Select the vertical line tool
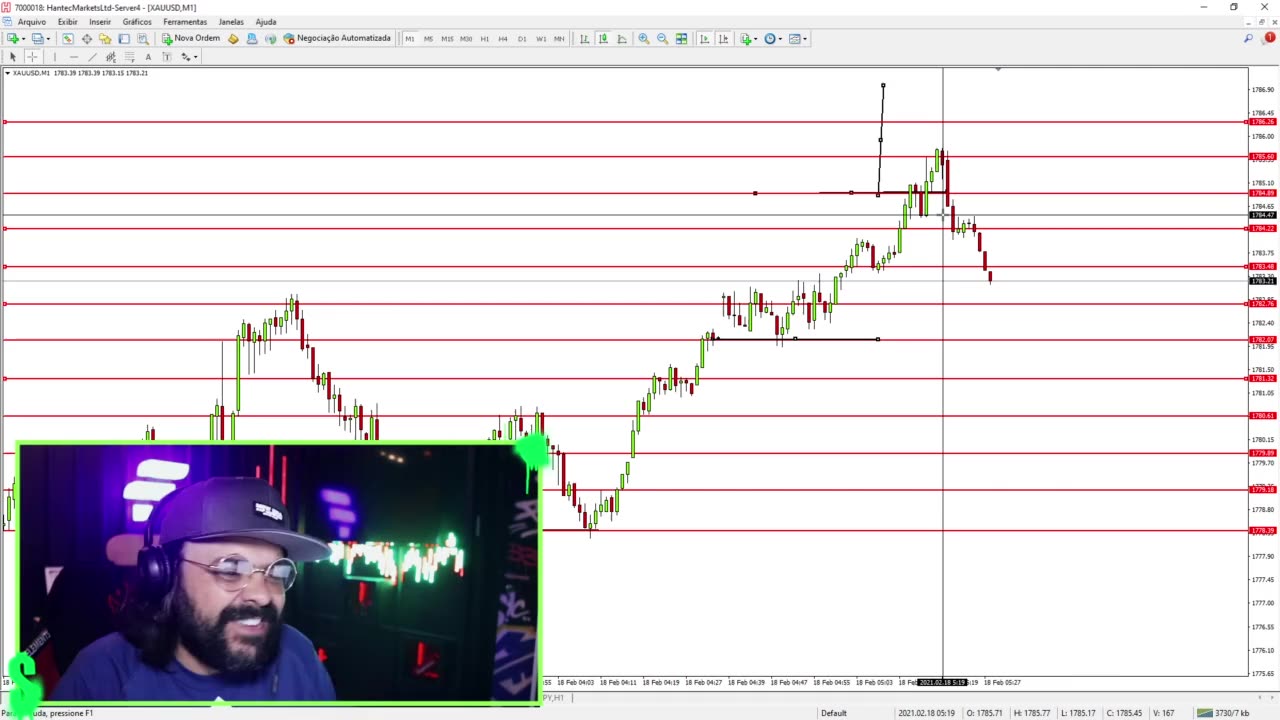This screenshot has width=1280, height=720. (54, 57)
